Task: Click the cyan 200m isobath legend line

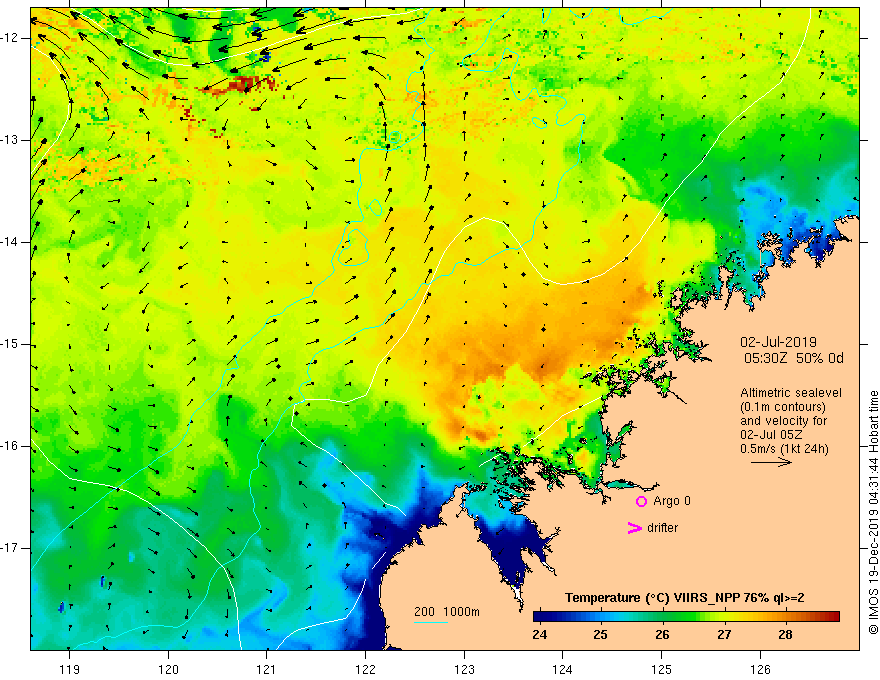Action: (x=430, y=622)
